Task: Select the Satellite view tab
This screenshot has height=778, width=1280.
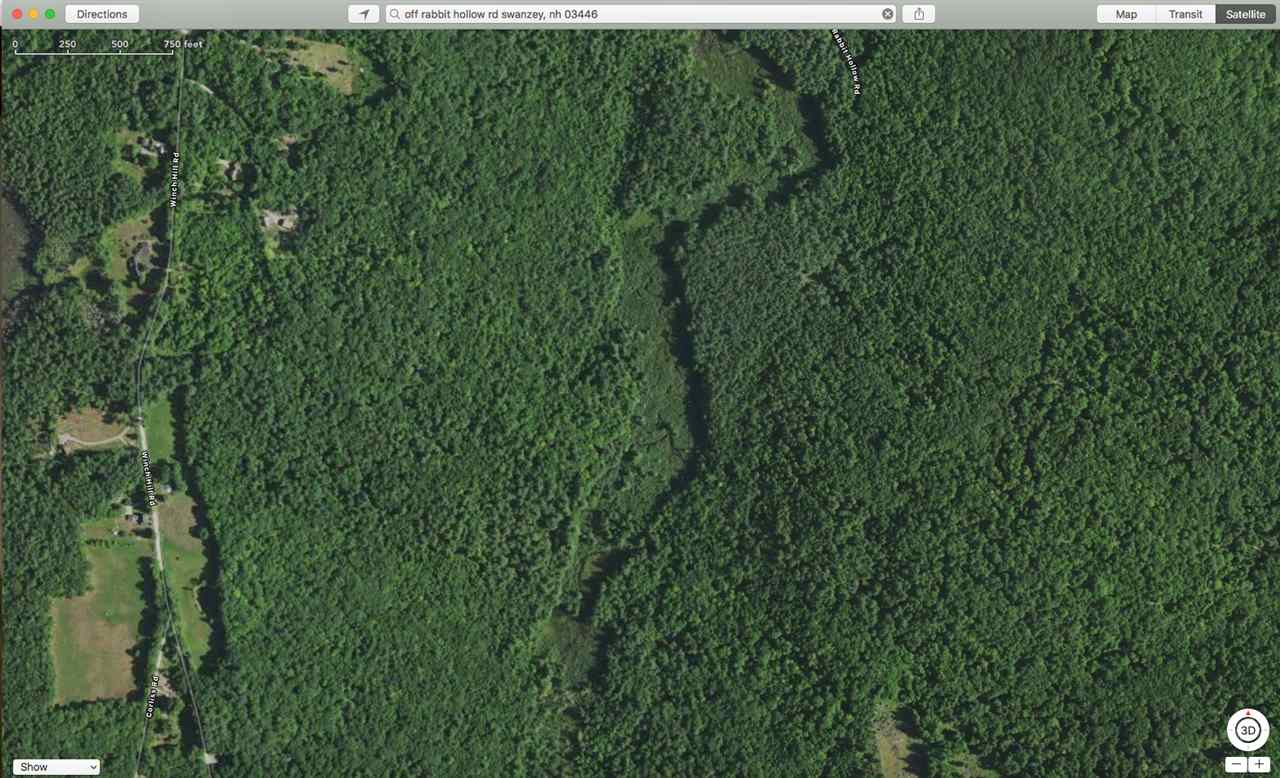Action: (1245, 14)
